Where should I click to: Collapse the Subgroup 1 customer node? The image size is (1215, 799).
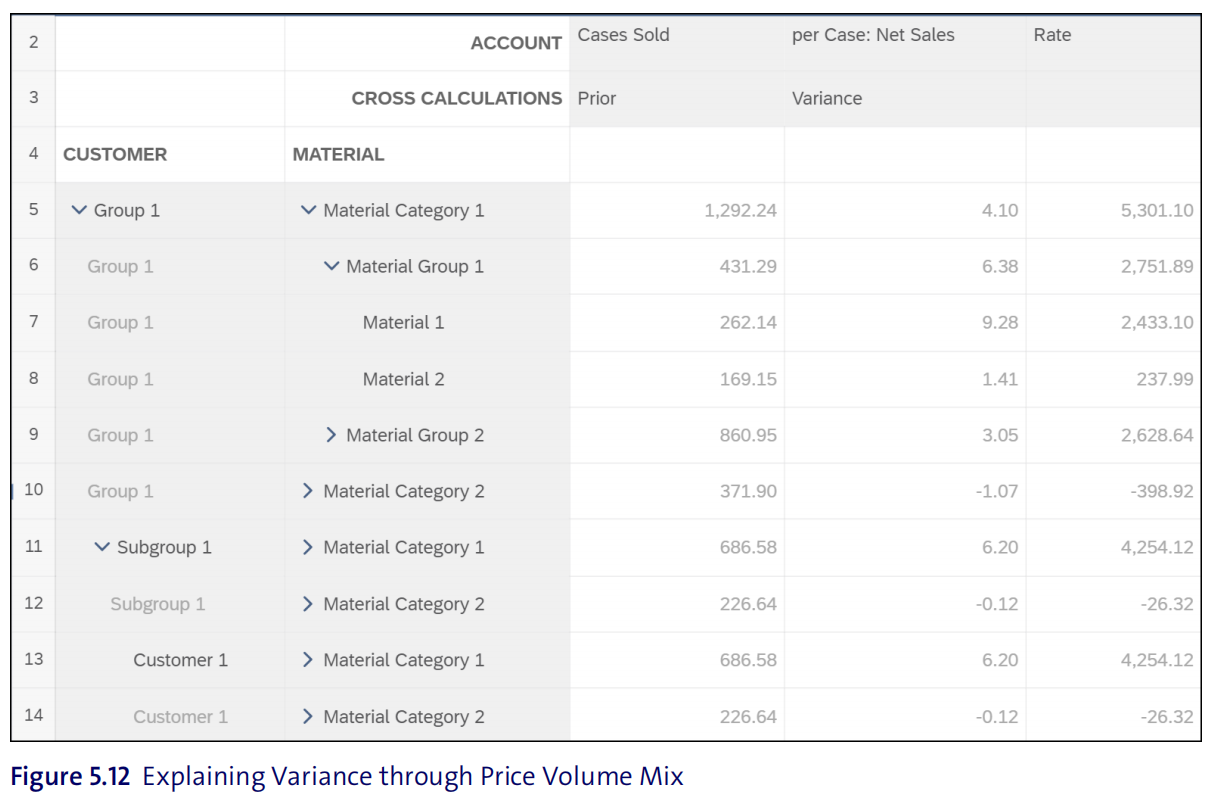[x=102, y=547]
